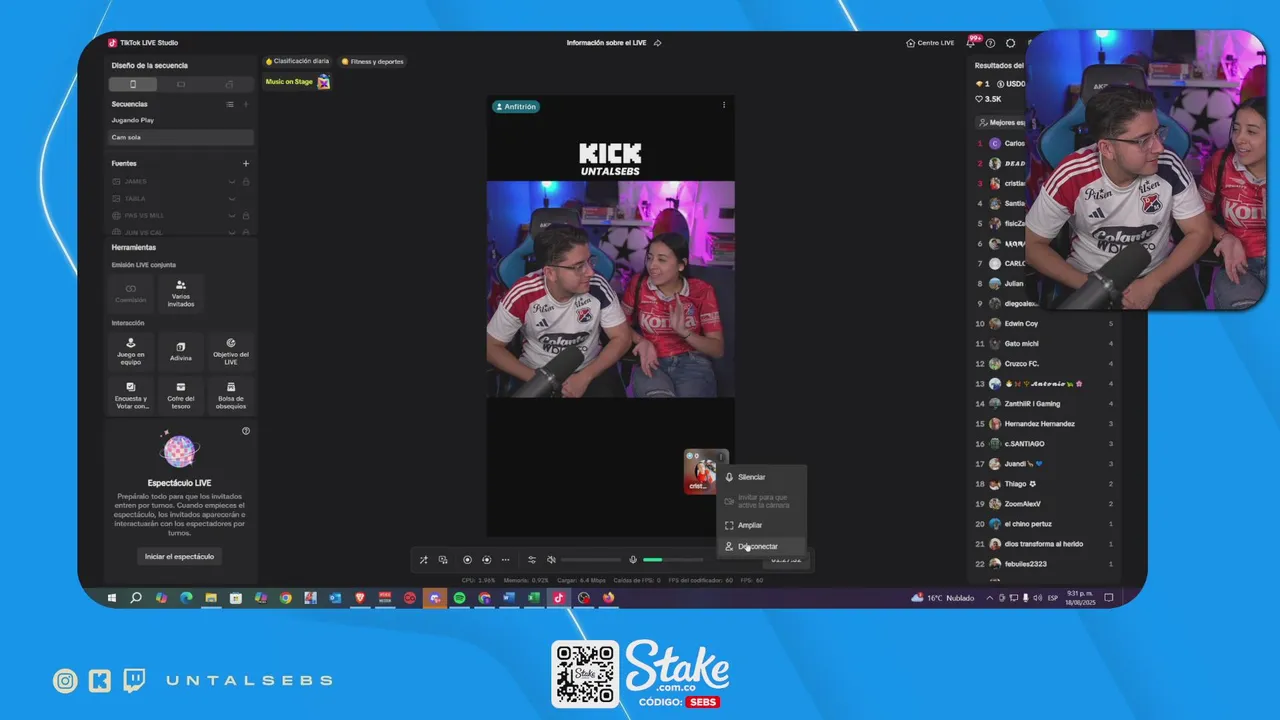The height and width of the screenshot is (720, 1280).
Task: Click the Anfitrión host badge
Action: tap(516, 106)
